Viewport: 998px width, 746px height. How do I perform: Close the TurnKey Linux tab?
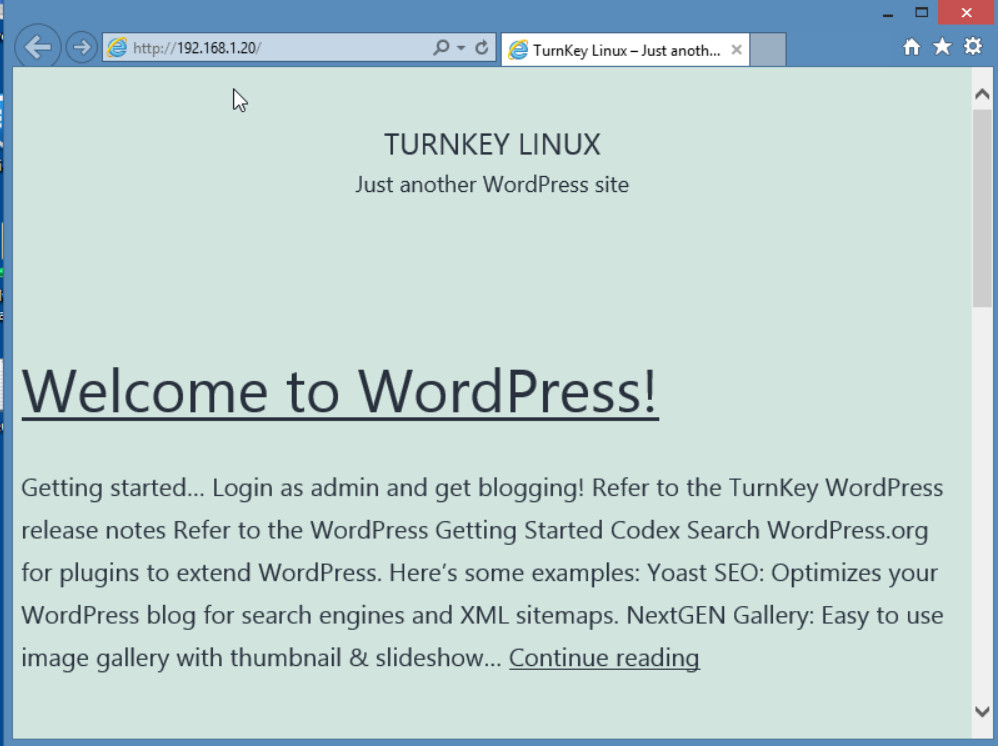point(736,50)
